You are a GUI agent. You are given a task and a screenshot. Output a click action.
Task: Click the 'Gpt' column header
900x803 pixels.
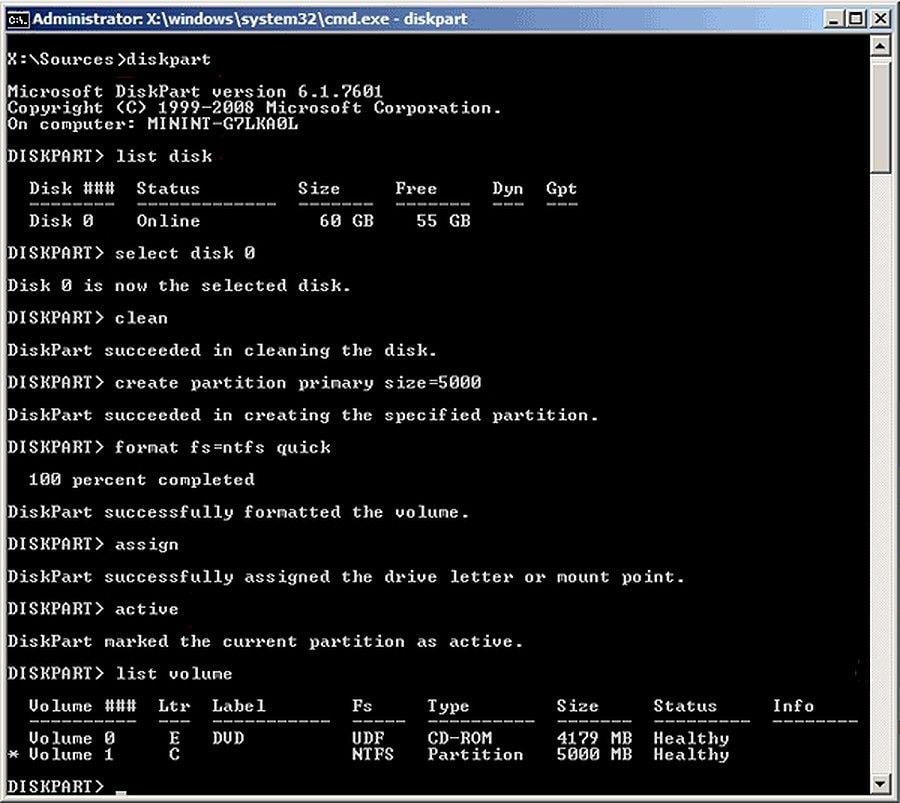(x=561, y=188)
